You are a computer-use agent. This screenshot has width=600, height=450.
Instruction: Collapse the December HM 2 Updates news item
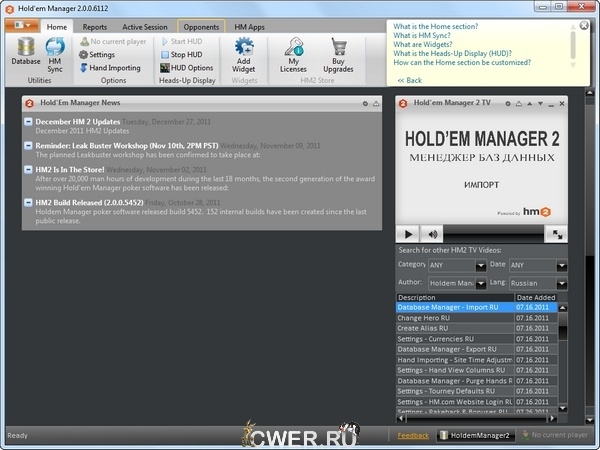[x=29, y=122]
